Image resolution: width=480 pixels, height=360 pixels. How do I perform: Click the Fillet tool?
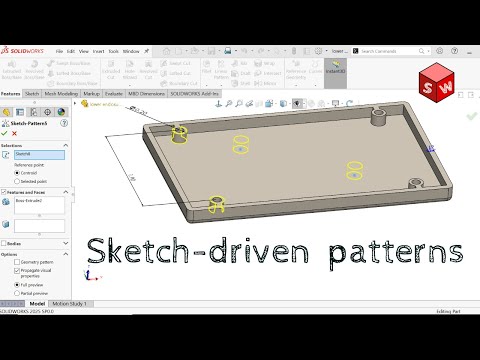207,67
